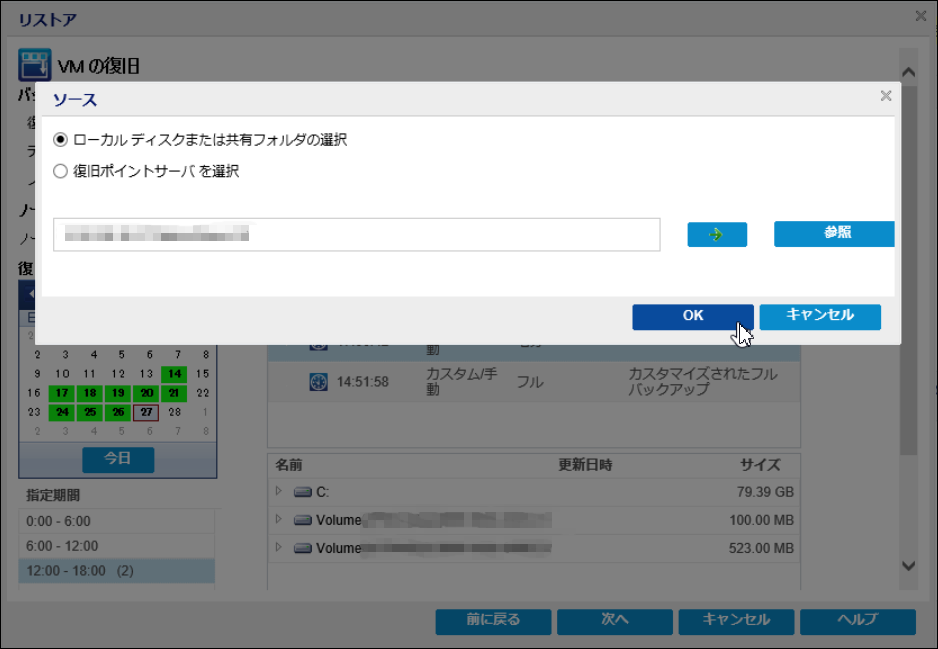Click calendar date 27
The width and height of the screenshot is (938, 649).
pyautogui.click(x=146, y=412)
